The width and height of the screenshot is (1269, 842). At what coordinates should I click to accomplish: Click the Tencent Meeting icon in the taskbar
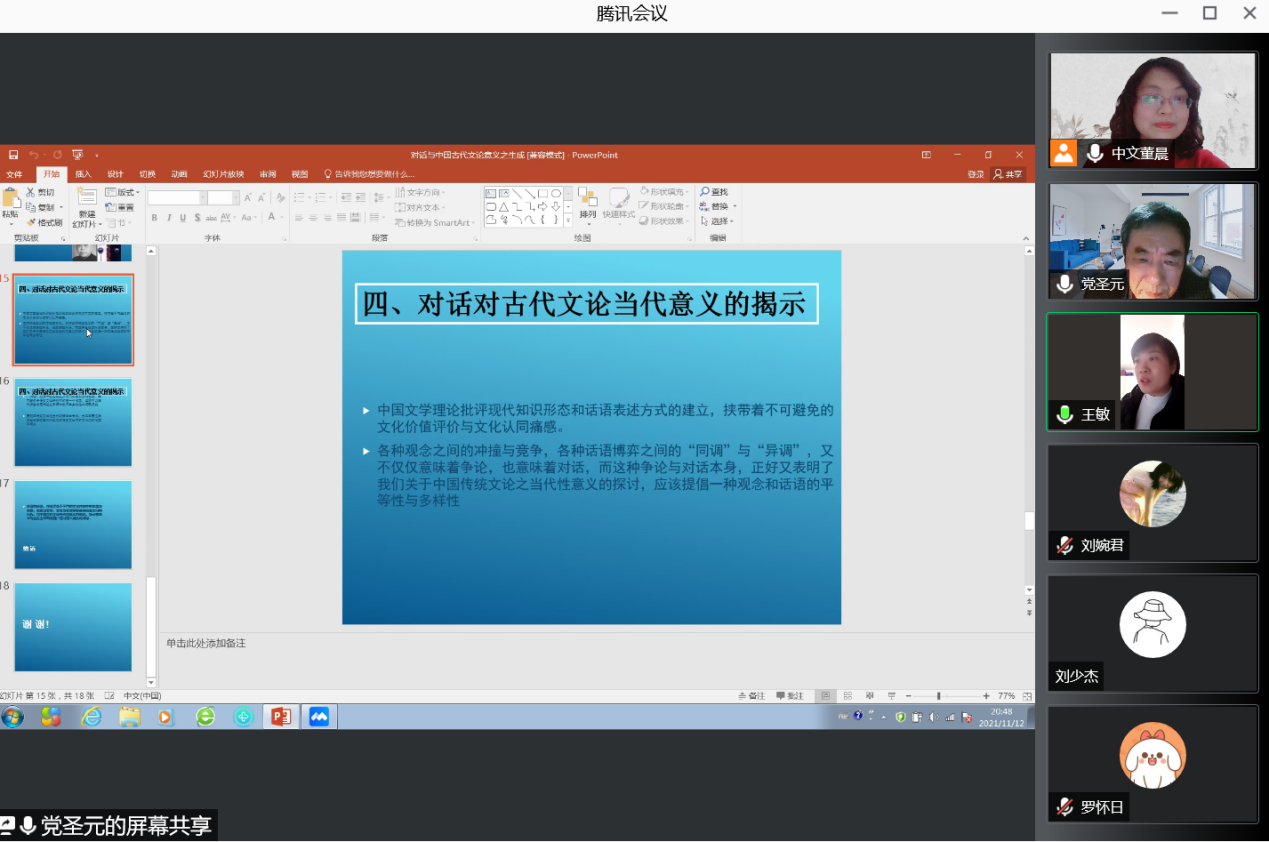pos(319,717)
